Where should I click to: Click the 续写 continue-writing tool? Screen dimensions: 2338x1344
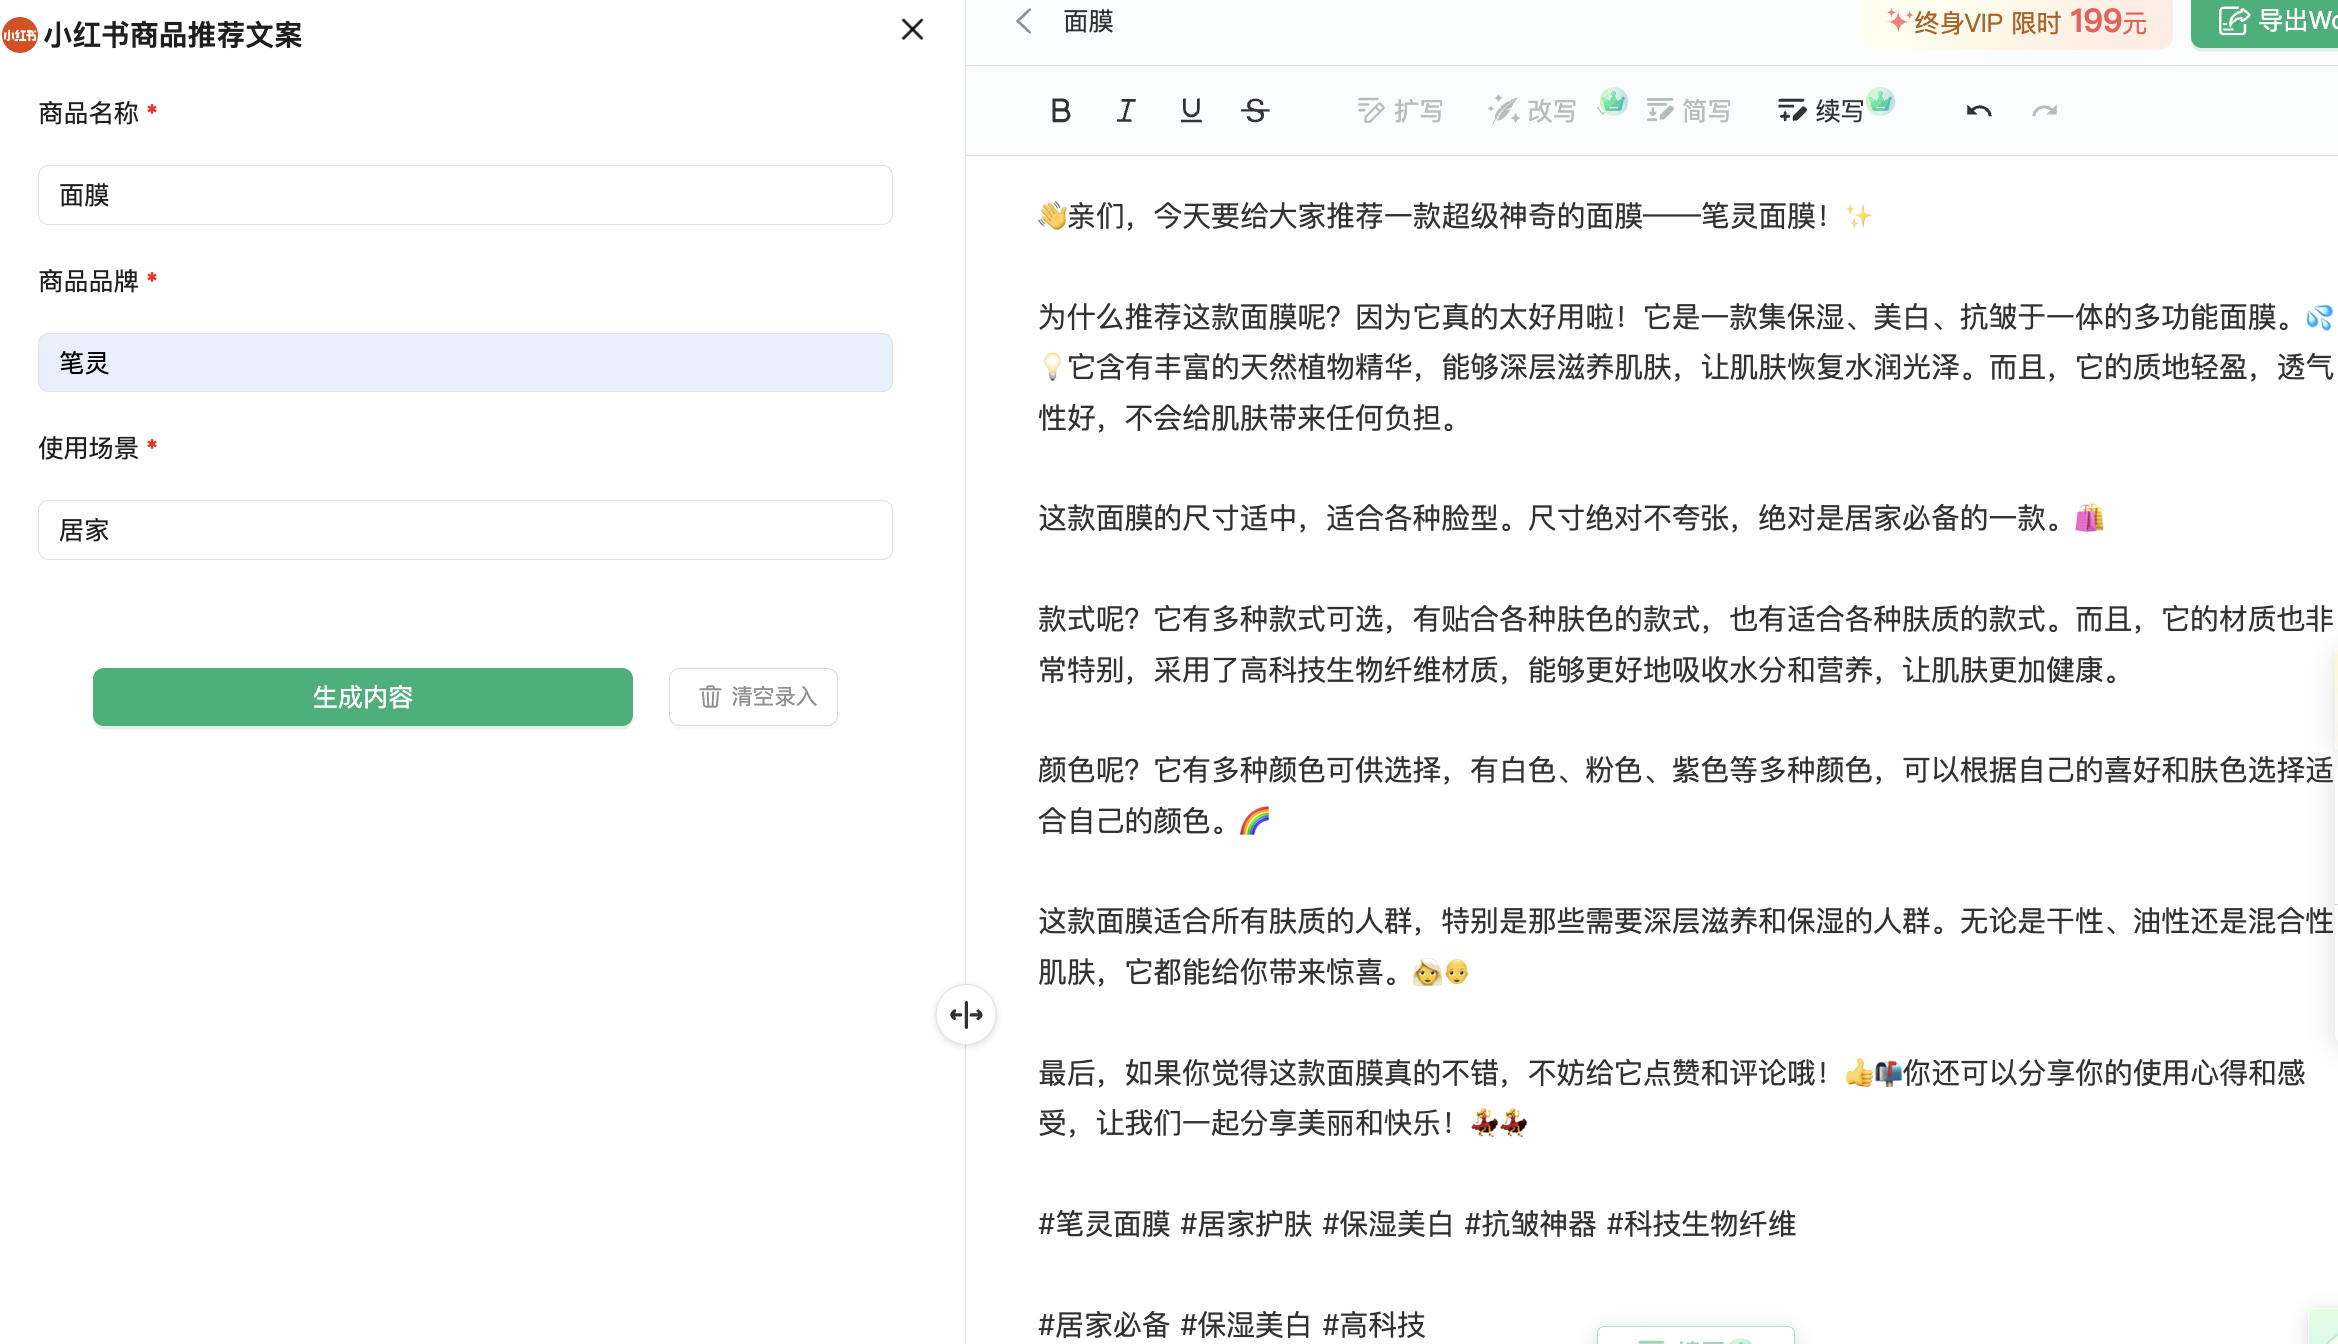point(1821,111)
